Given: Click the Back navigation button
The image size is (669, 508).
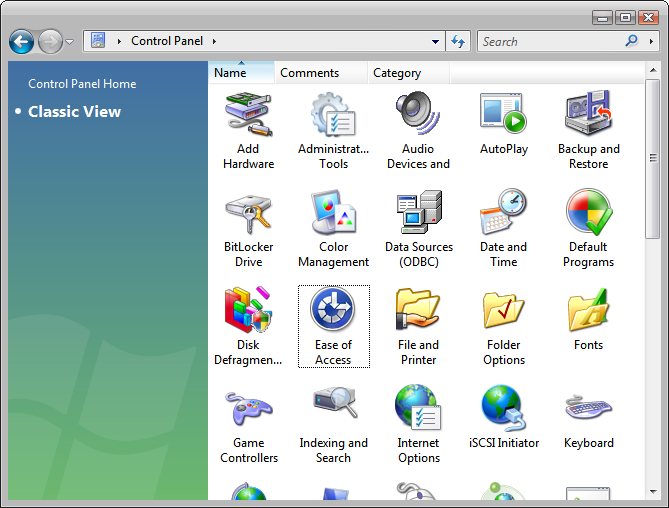Looking at the screenshot, I should coord(22,42).
